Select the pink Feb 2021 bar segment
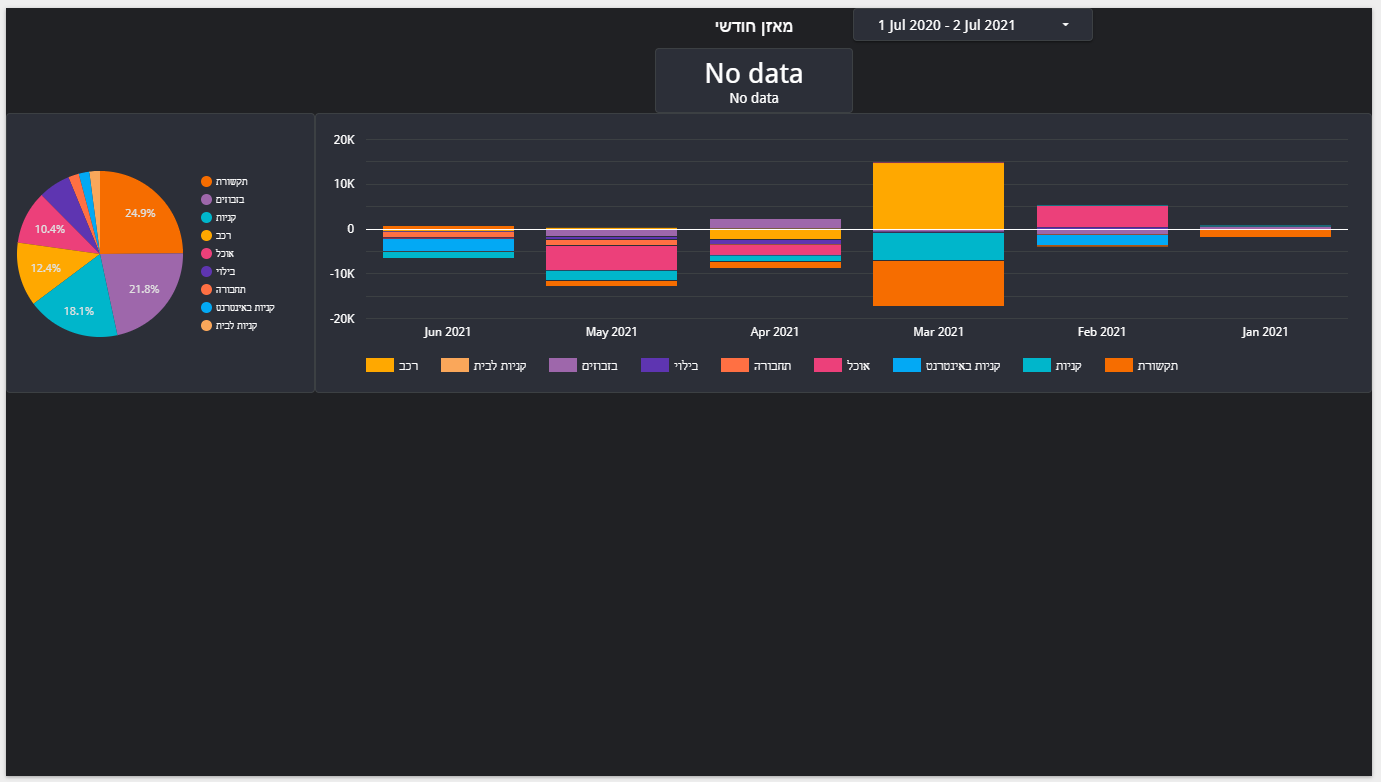Image resolution: width=1381 pixels, height=782 pixels. pos(1102,216)
